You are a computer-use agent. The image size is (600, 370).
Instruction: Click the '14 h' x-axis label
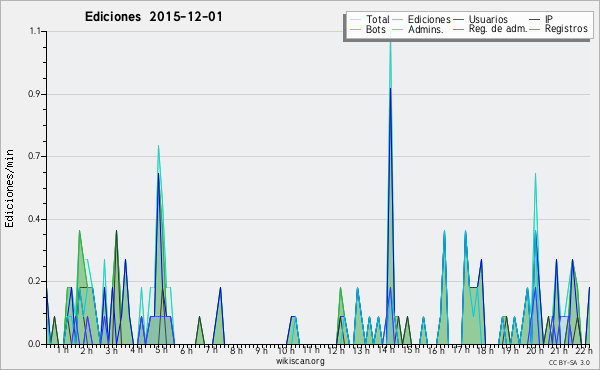(x=386, y=350)
